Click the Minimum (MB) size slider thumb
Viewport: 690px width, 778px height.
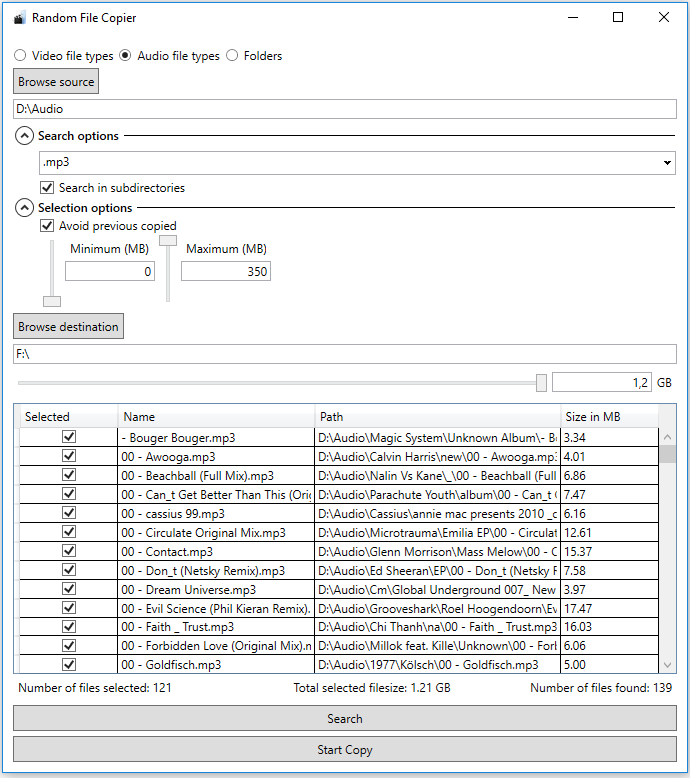coord(52,301)
